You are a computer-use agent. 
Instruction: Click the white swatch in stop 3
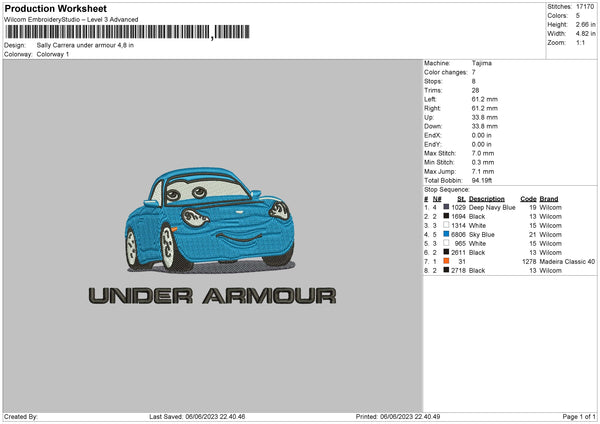446,226
